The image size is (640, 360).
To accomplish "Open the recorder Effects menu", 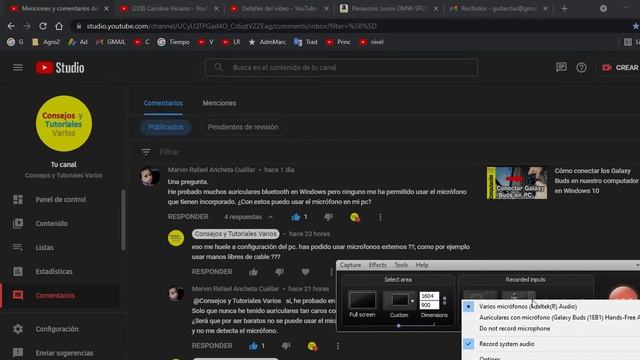I will [x=378, y=265].
